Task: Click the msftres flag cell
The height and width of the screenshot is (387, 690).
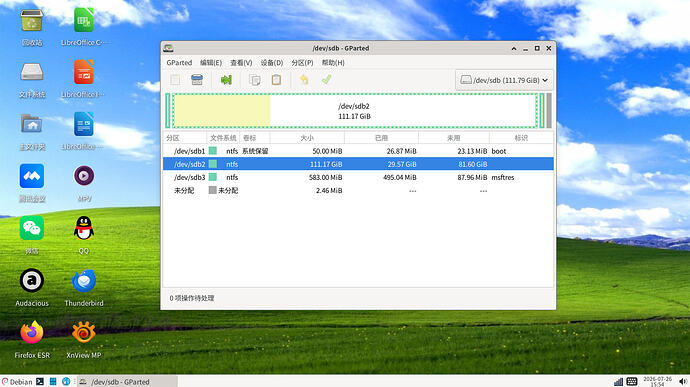Action: (x=503, y=177)
